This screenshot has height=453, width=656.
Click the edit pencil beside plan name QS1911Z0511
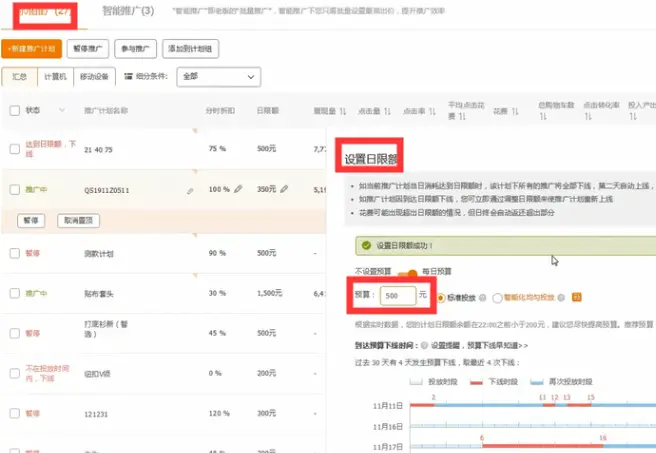tap(190, 189)
